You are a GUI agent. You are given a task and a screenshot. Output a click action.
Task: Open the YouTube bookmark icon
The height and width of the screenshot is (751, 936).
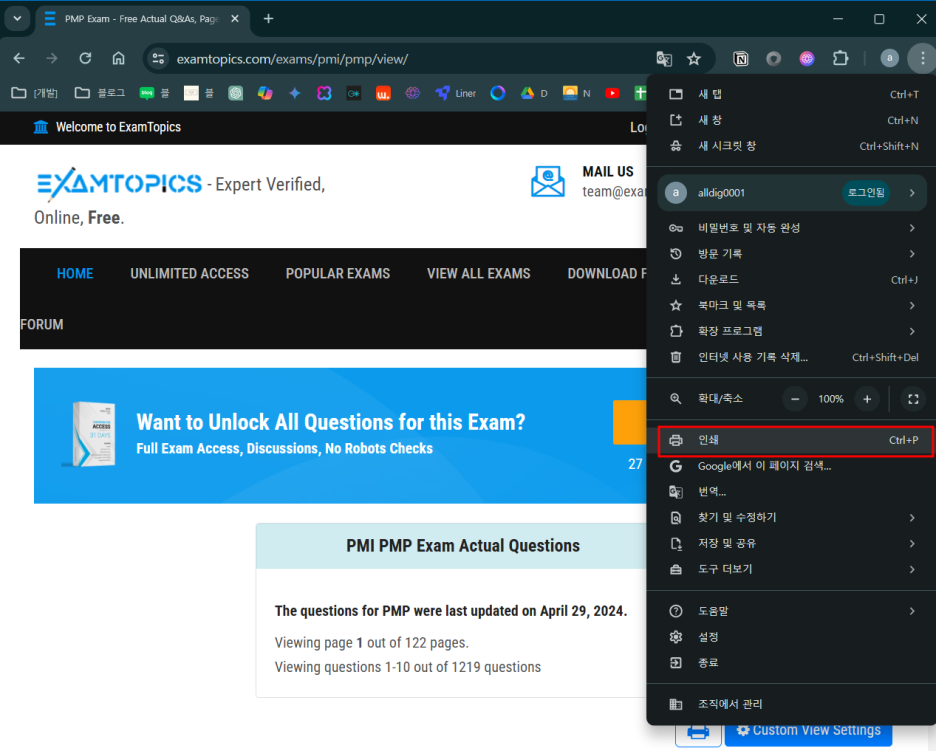pos(612,93)
